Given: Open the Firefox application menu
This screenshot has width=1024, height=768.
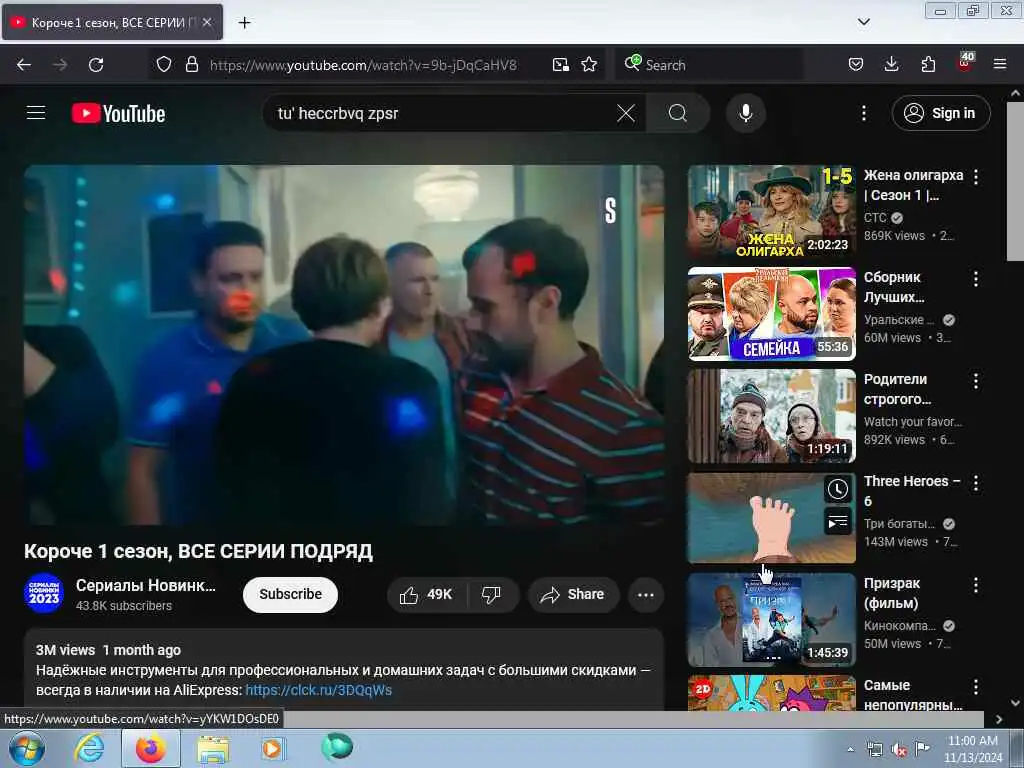Looking at the screenshot, I should 1000,65.
